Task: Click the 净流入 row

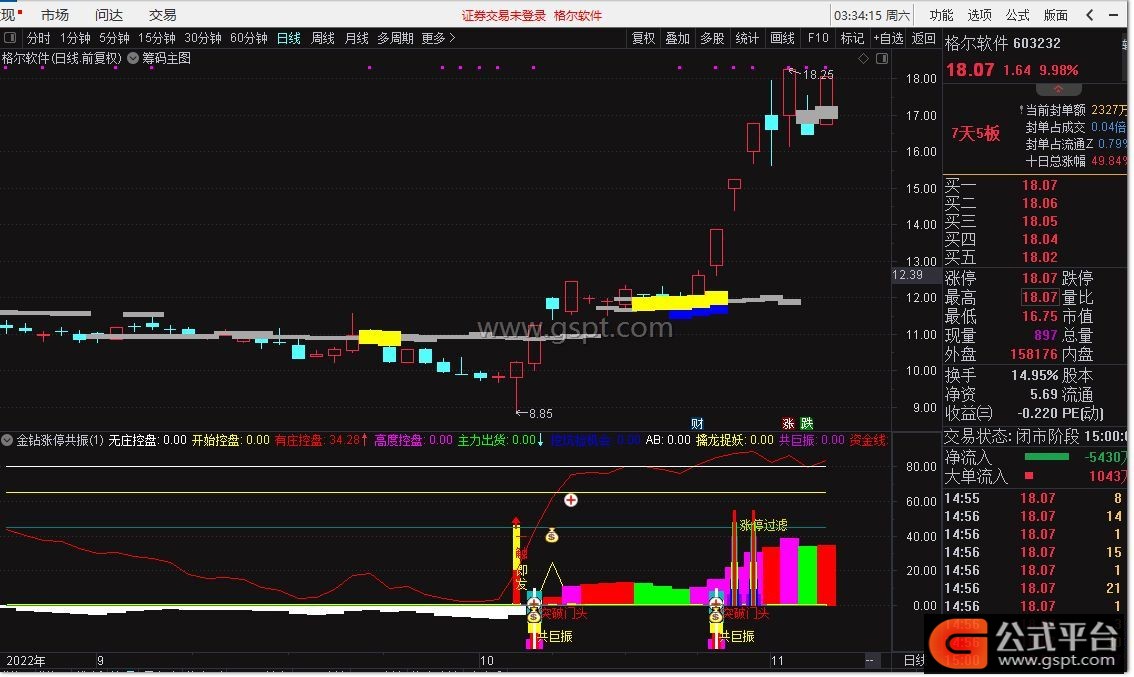Action: pyautogui.click(x=1036, y=457)
